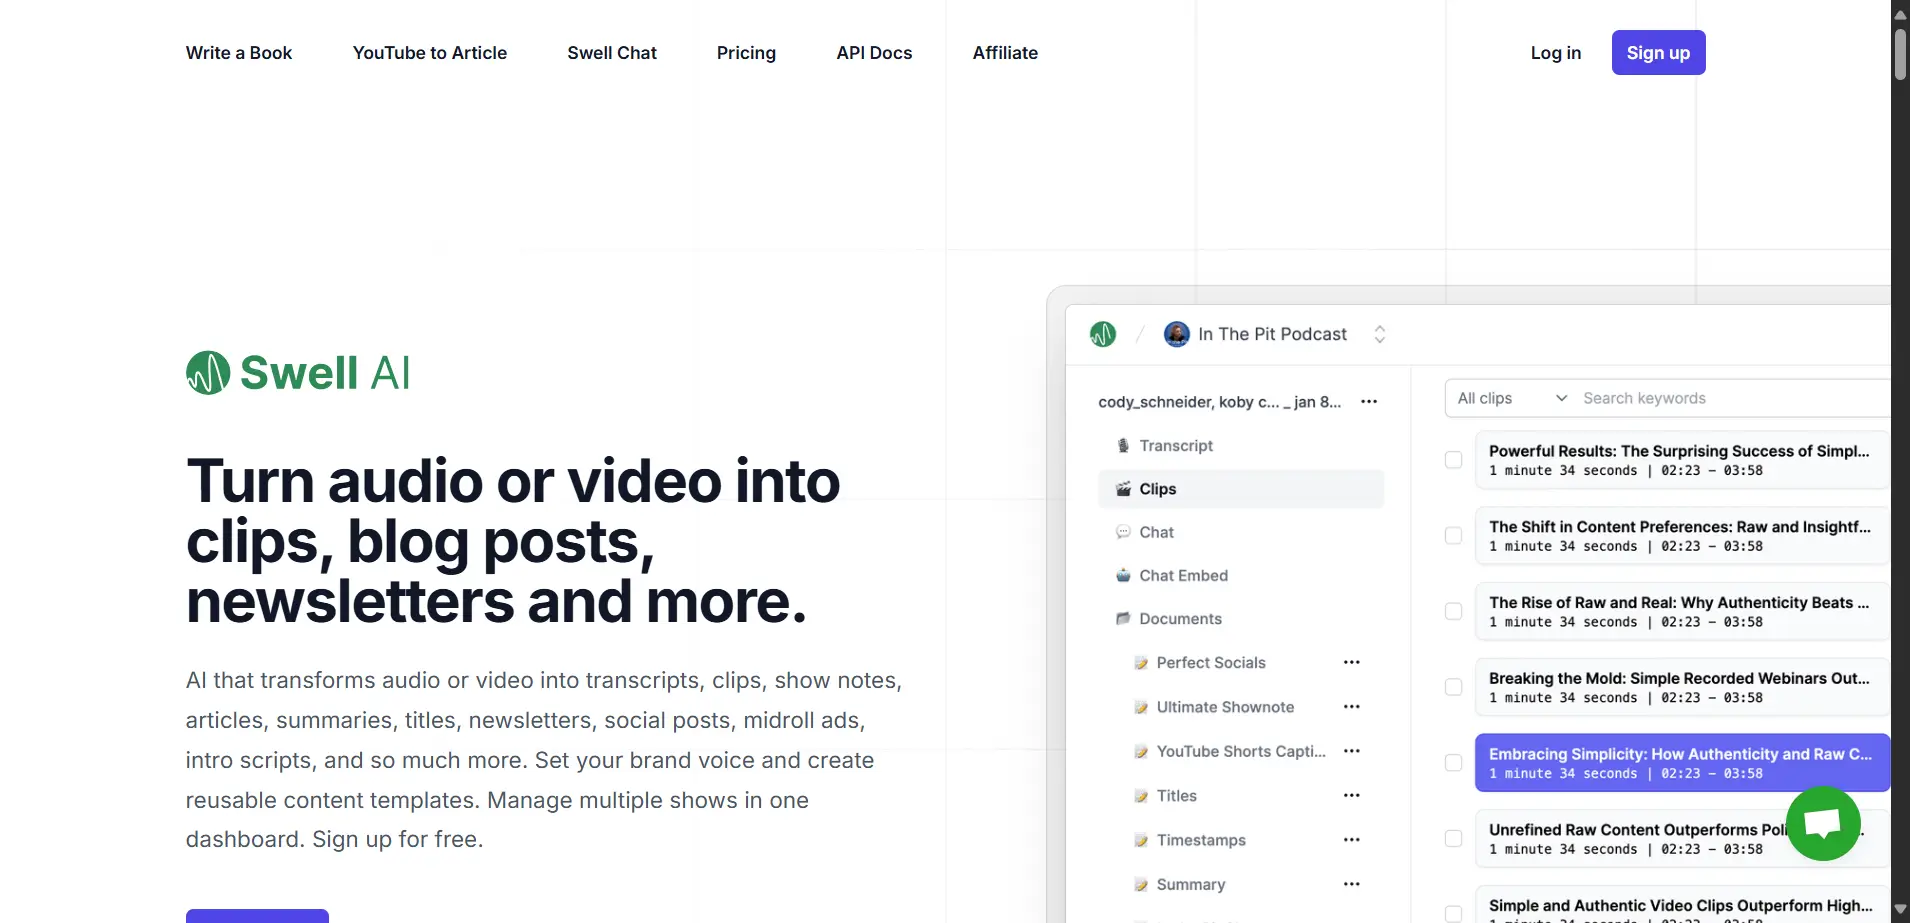Open the green chat support bubble
Image resolution: width=1910 pixels, height=923 pixels.
[x=1822, y=823]
